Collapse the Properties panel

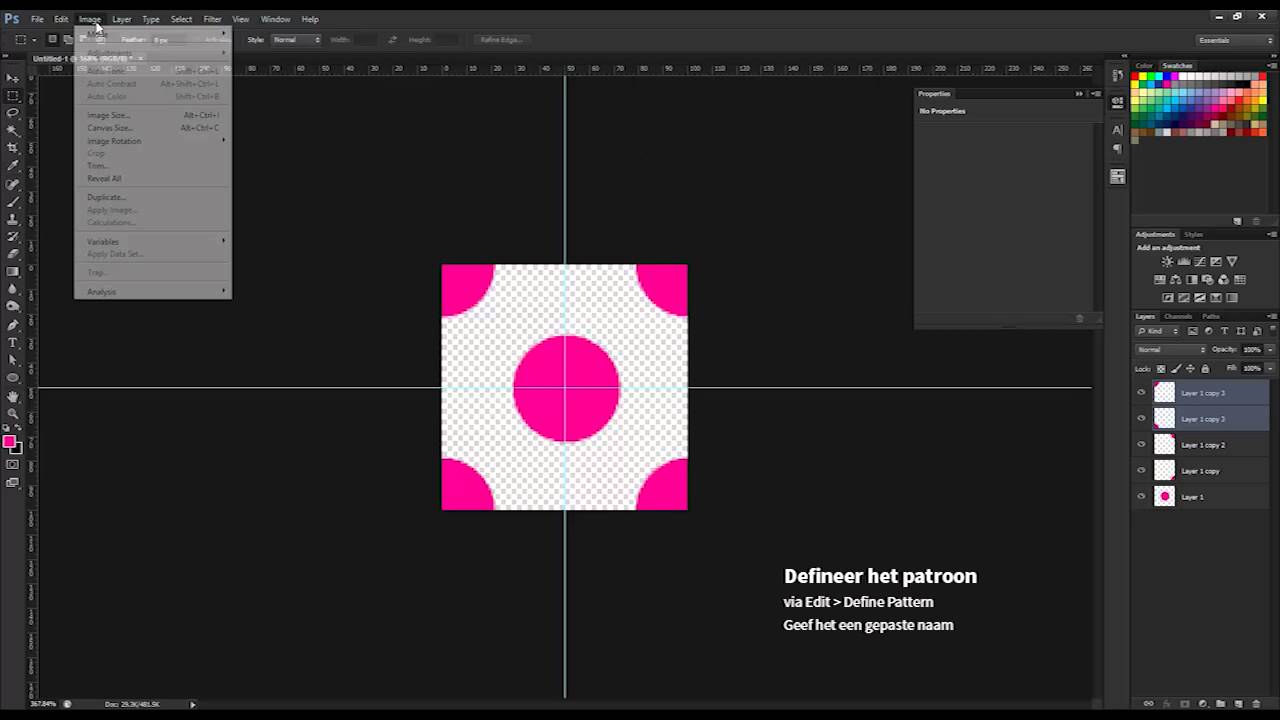[1079, 94]
